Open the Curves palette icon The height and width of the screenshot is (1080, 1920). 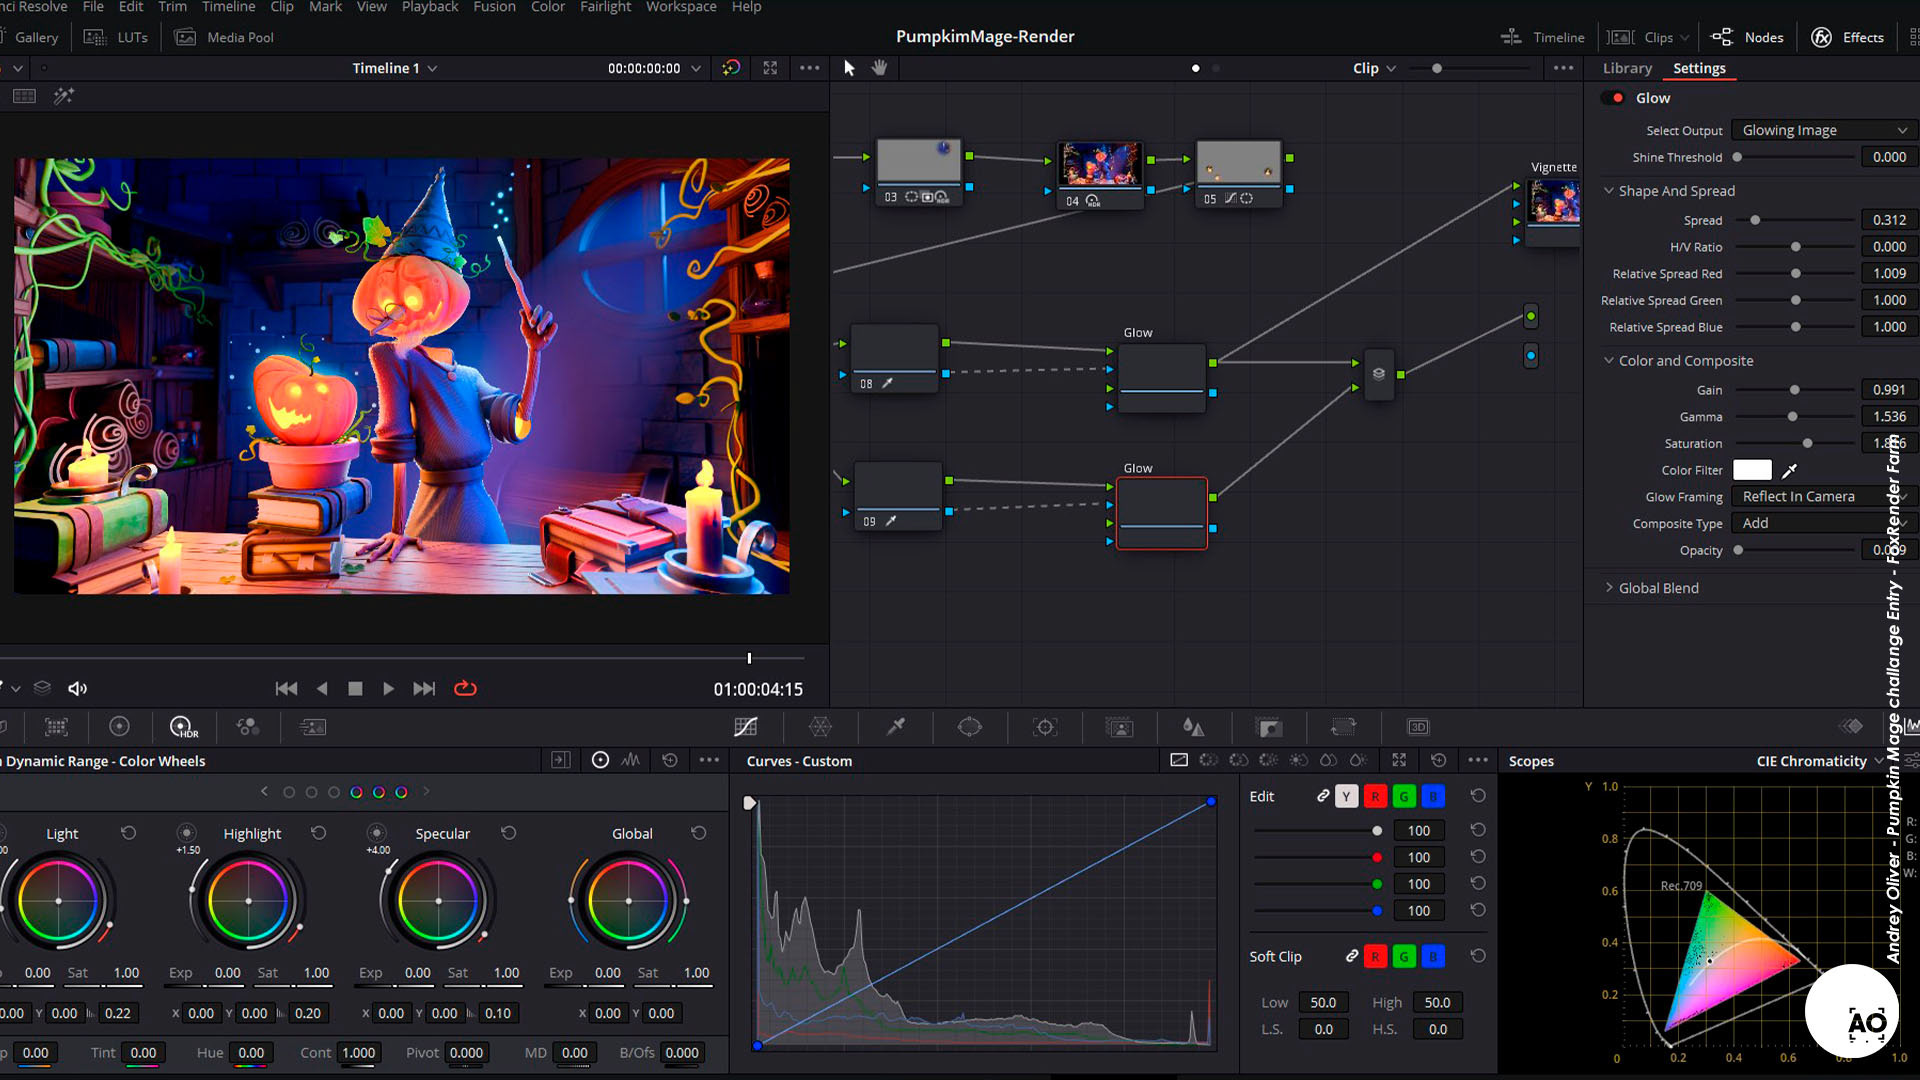tap(746, 727)
